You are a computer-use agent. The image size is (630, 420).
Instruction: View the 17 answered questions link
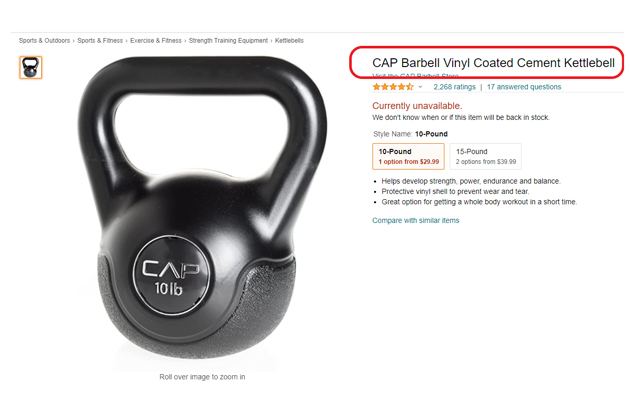tap(524, 87)
